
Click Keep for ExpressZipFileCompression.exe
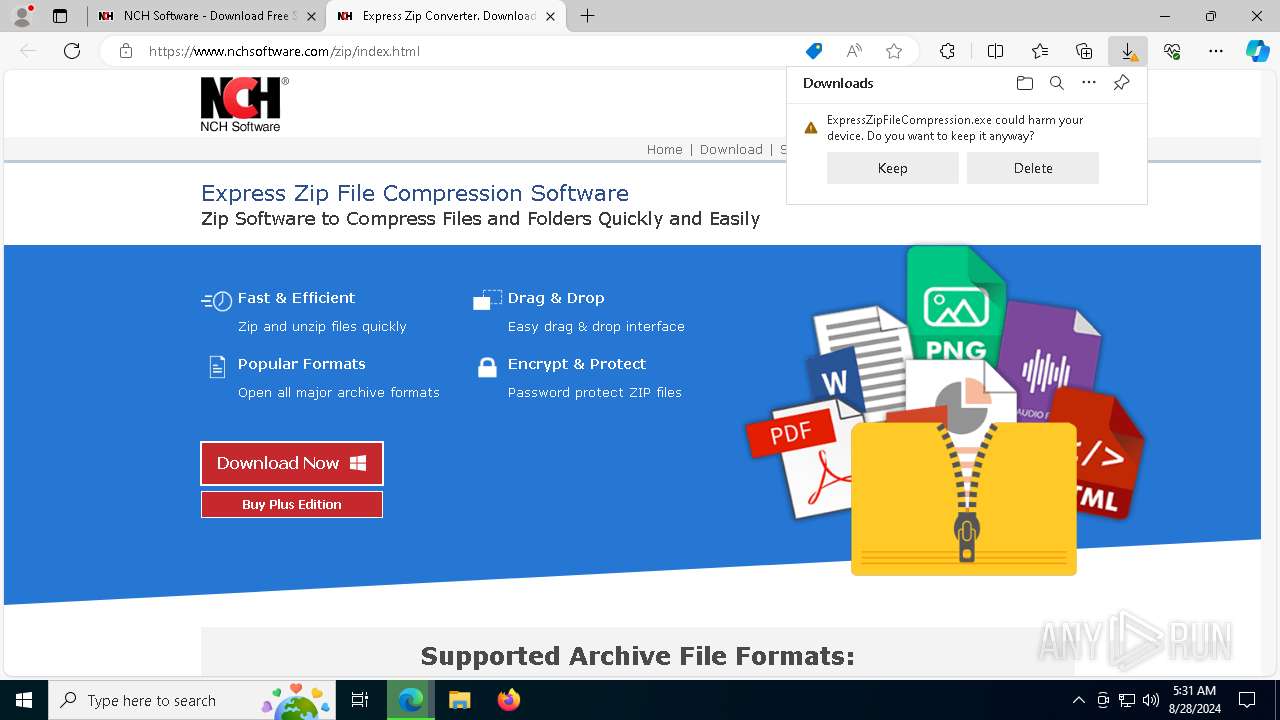point(892,168)
